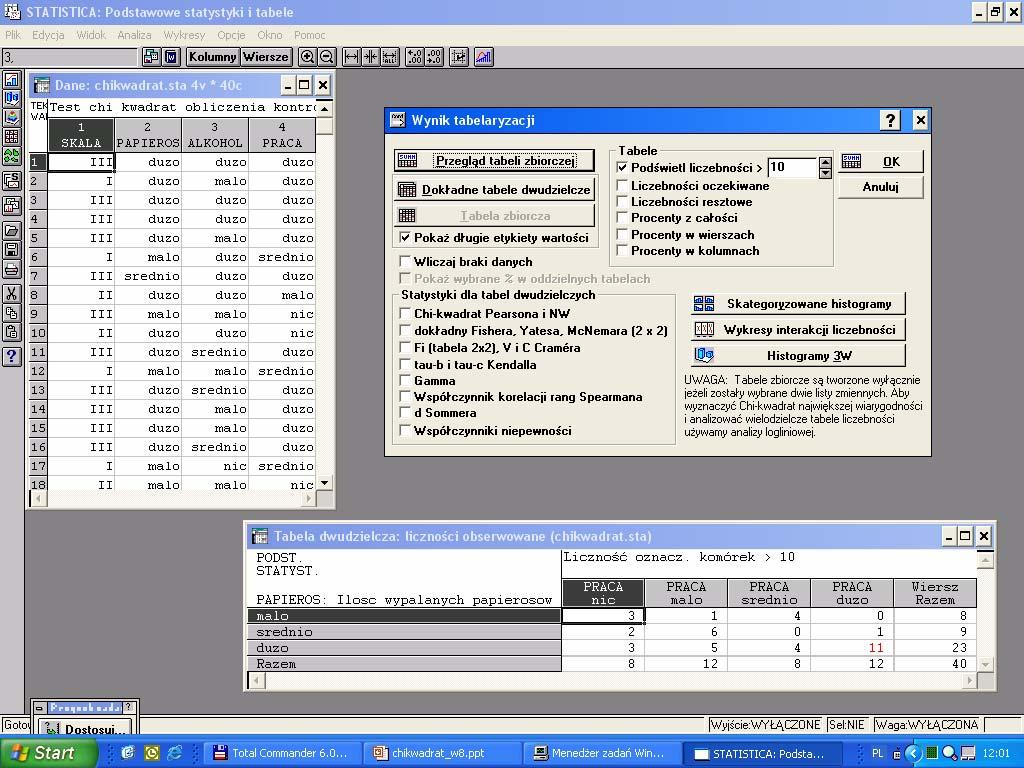Enable Liczebności oczekiwane checkbox

coord(622,185)
